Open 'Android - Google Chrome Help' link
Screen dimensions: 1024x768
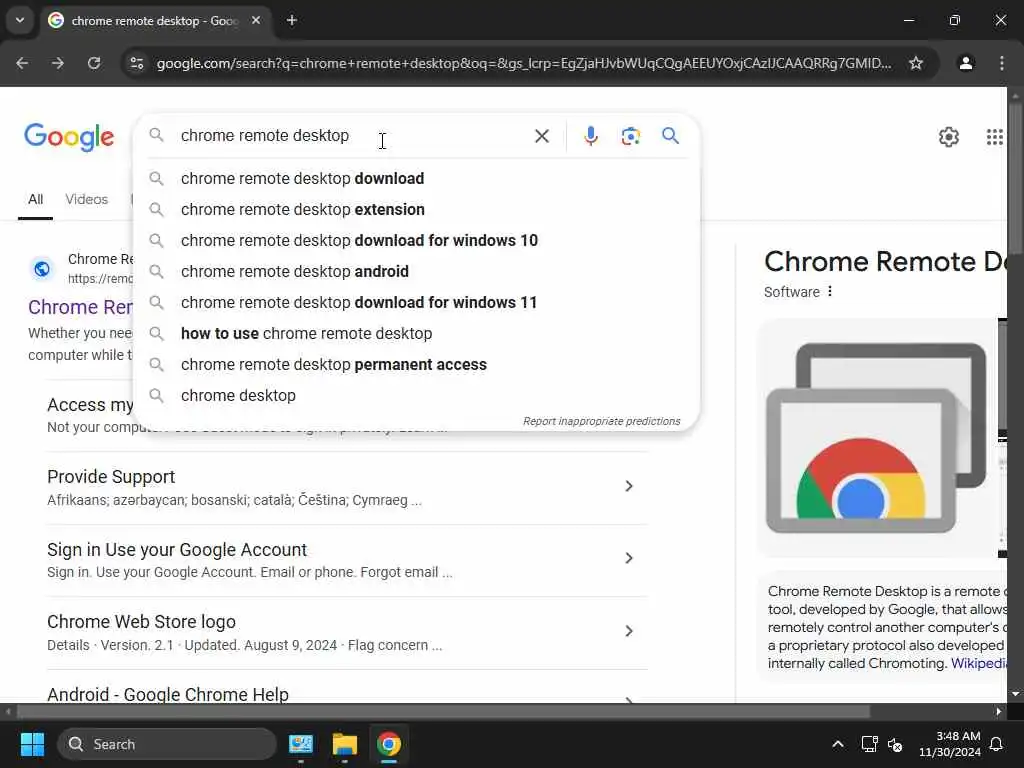(x=168, y=694)
